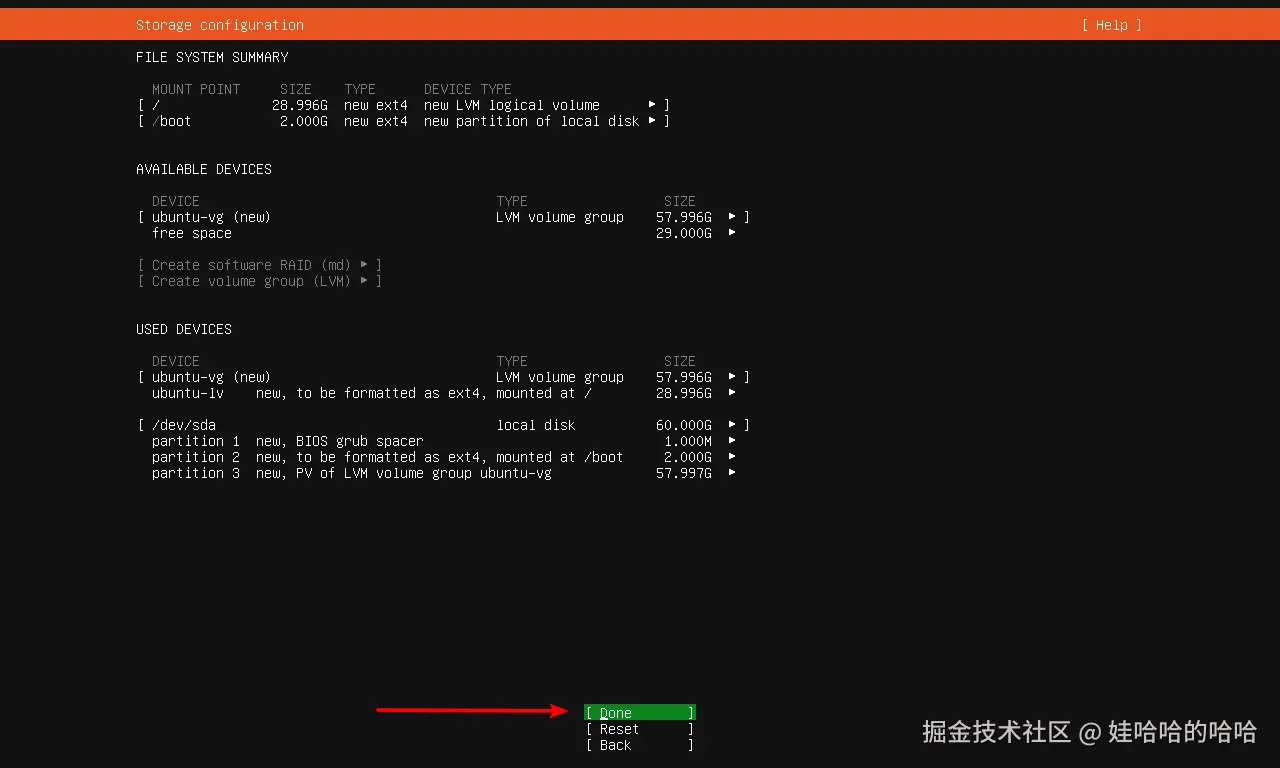Open arrow for partition 2 mounted at /boot
This screenshot has width=1280, height=768.
click(x=732, y=457)
